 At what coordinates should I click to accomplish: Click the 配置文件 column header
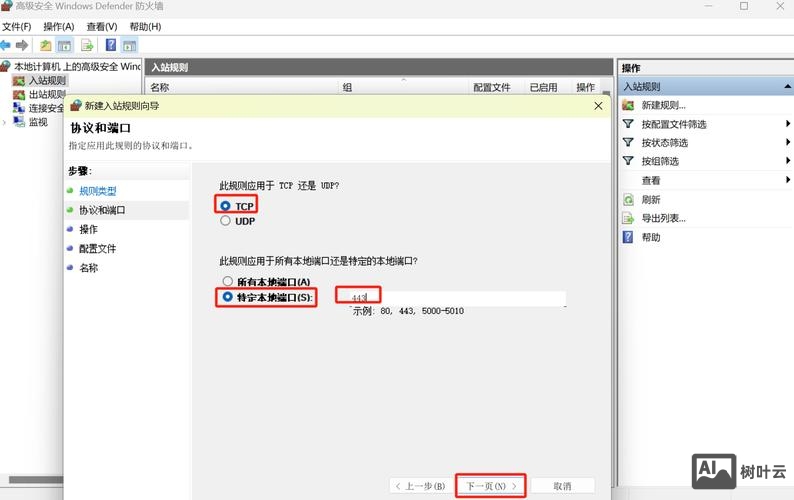[492, 87]
